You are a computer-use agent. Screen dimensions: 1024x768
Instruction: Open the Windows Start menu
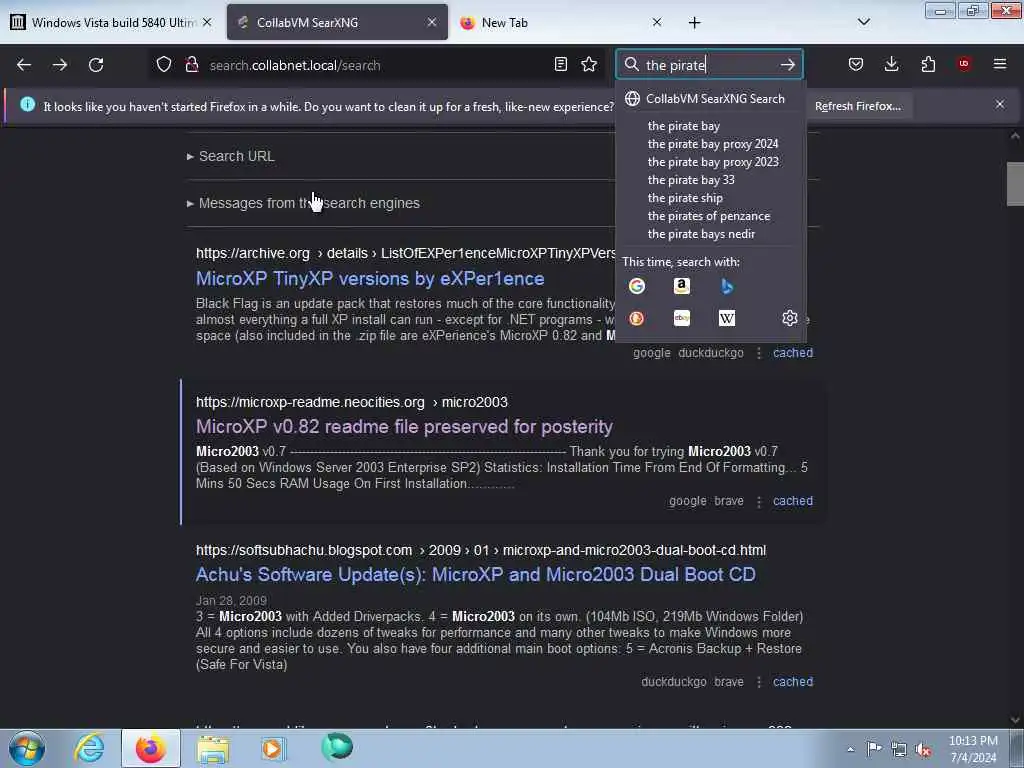click(x=27, y=748)
